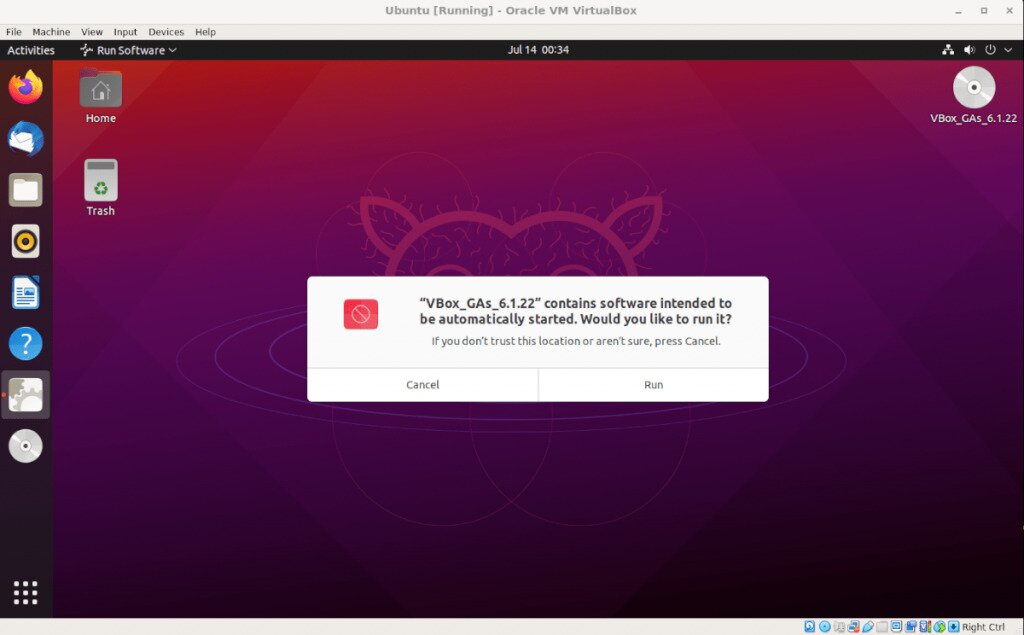Open the Files application in the dock
The height and width of the screenshot is (635, 1024).
[25, 190]
